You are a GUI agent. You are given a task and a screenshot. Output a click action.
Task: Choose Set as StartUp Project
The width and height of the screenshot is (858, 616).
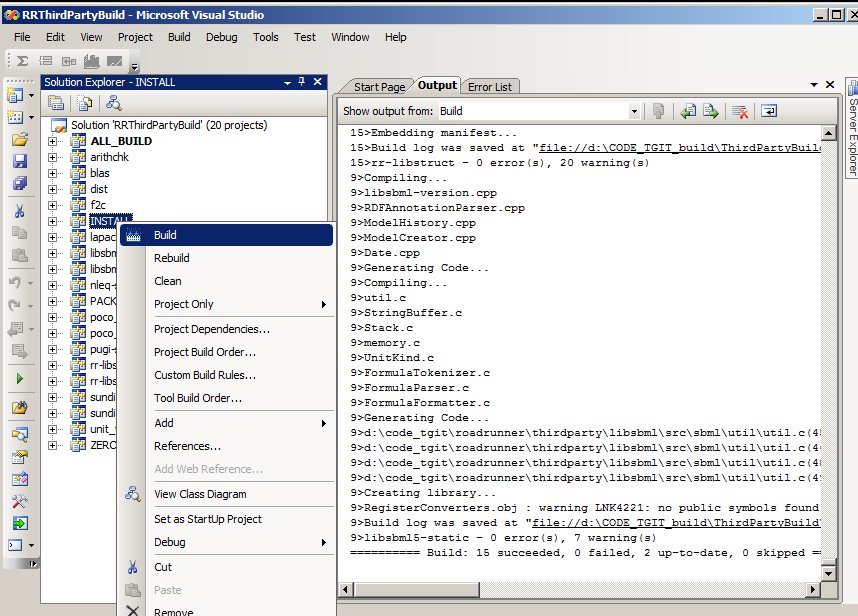207,519
